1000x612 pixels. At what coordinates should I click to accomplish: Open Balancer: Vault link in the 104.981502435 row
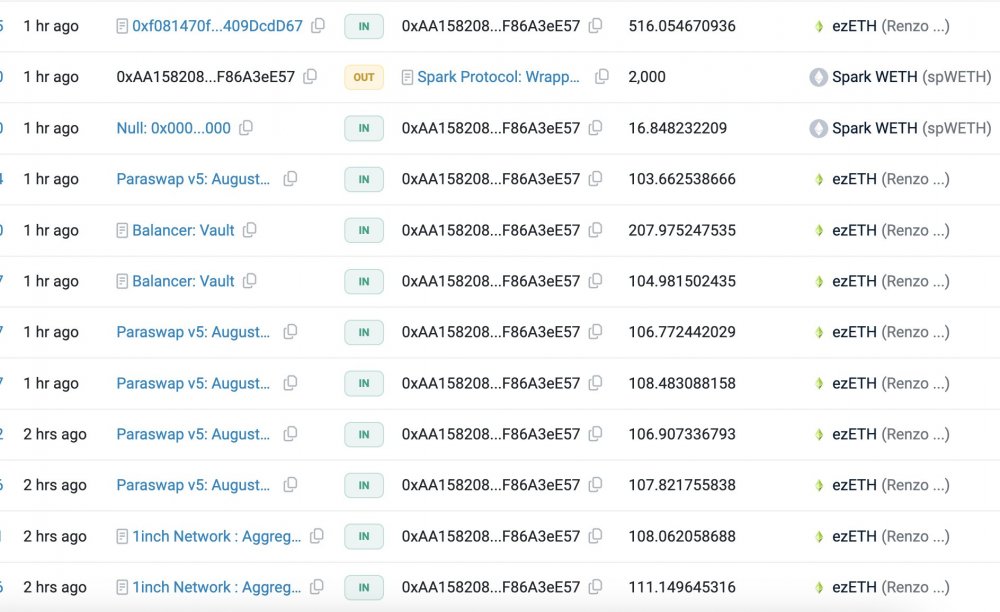point(183,280)
